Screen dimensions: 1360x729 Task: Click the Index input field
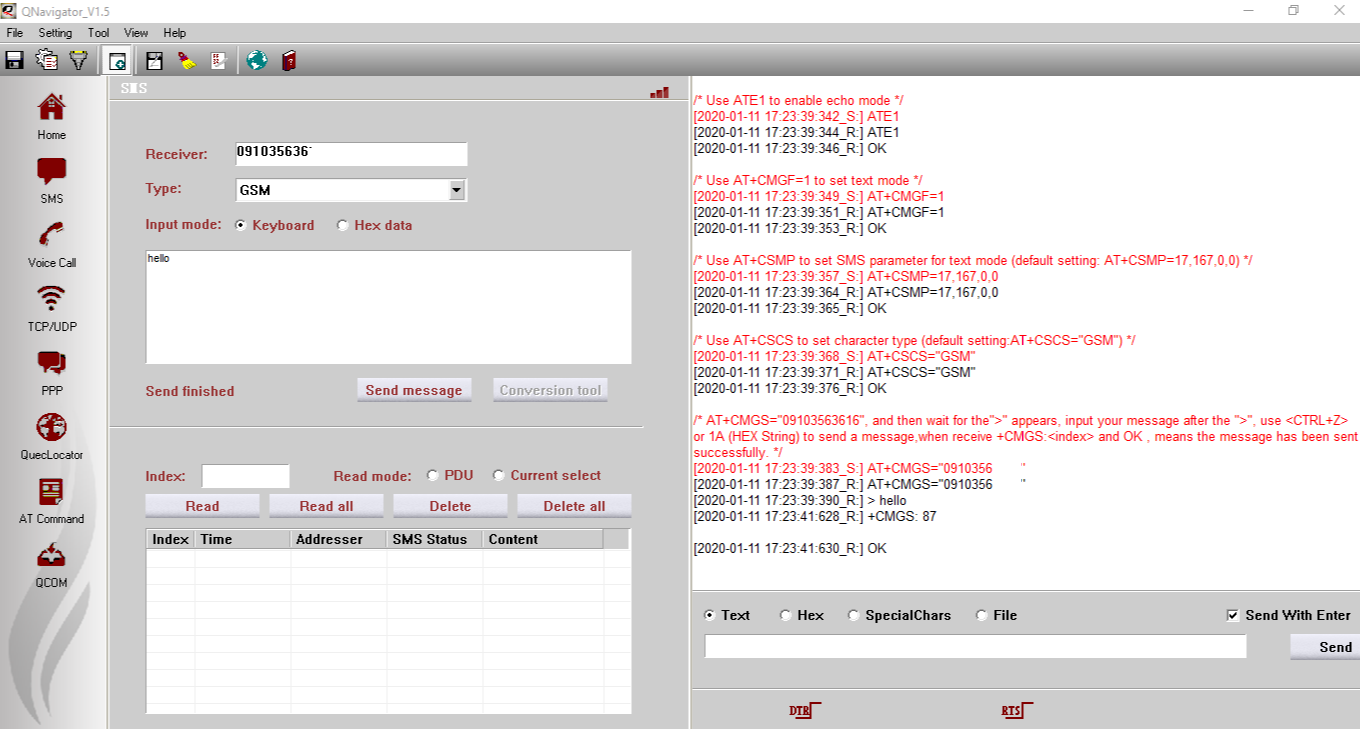[x=245, y=476]
